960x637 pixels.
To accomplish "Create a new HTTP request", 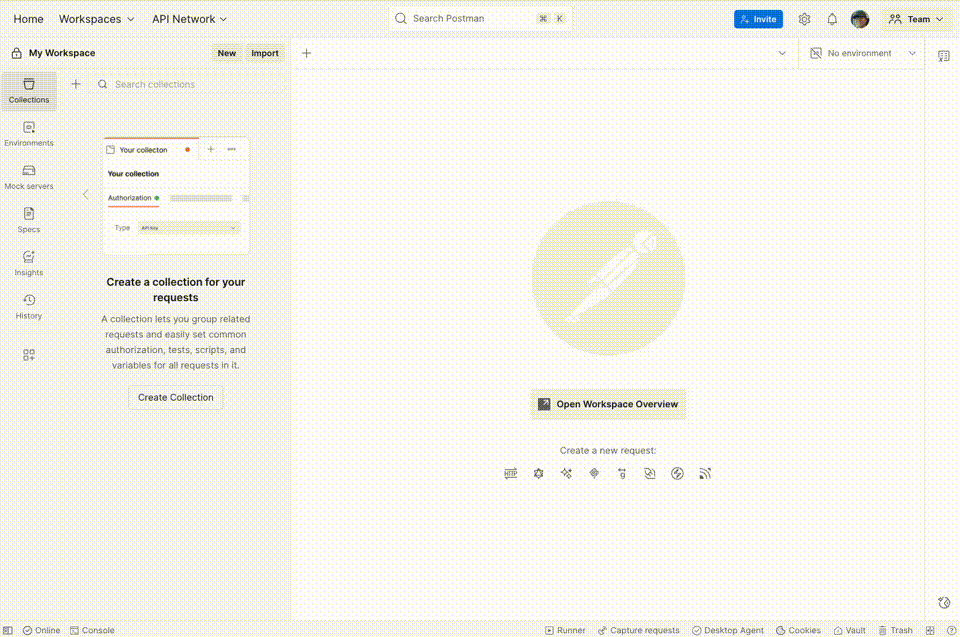I will point(511,473).
